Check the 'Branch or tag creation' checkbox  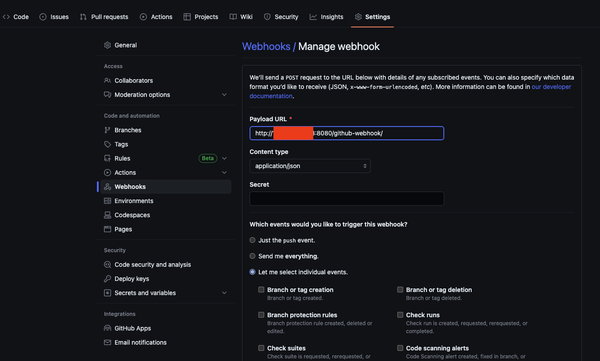[x=261, y=290]
